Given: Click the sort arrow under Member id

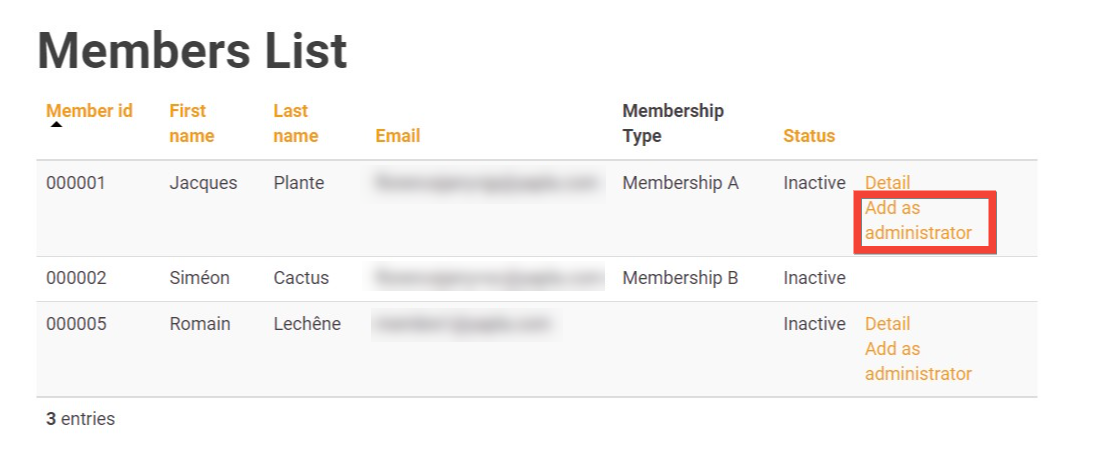Looking at the screenshot, I should [57, 125].
